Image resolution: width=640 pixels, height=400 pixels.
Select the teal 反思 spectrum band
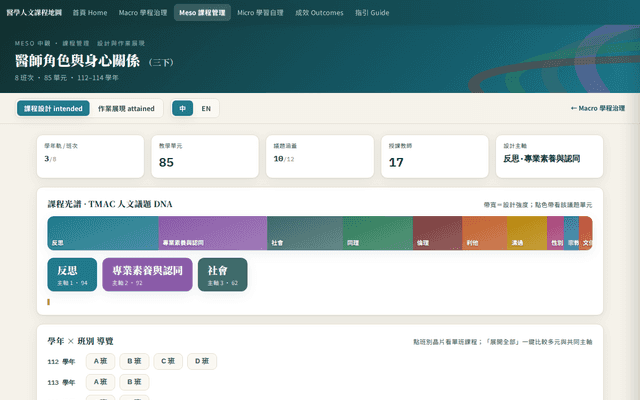[103, 233]
